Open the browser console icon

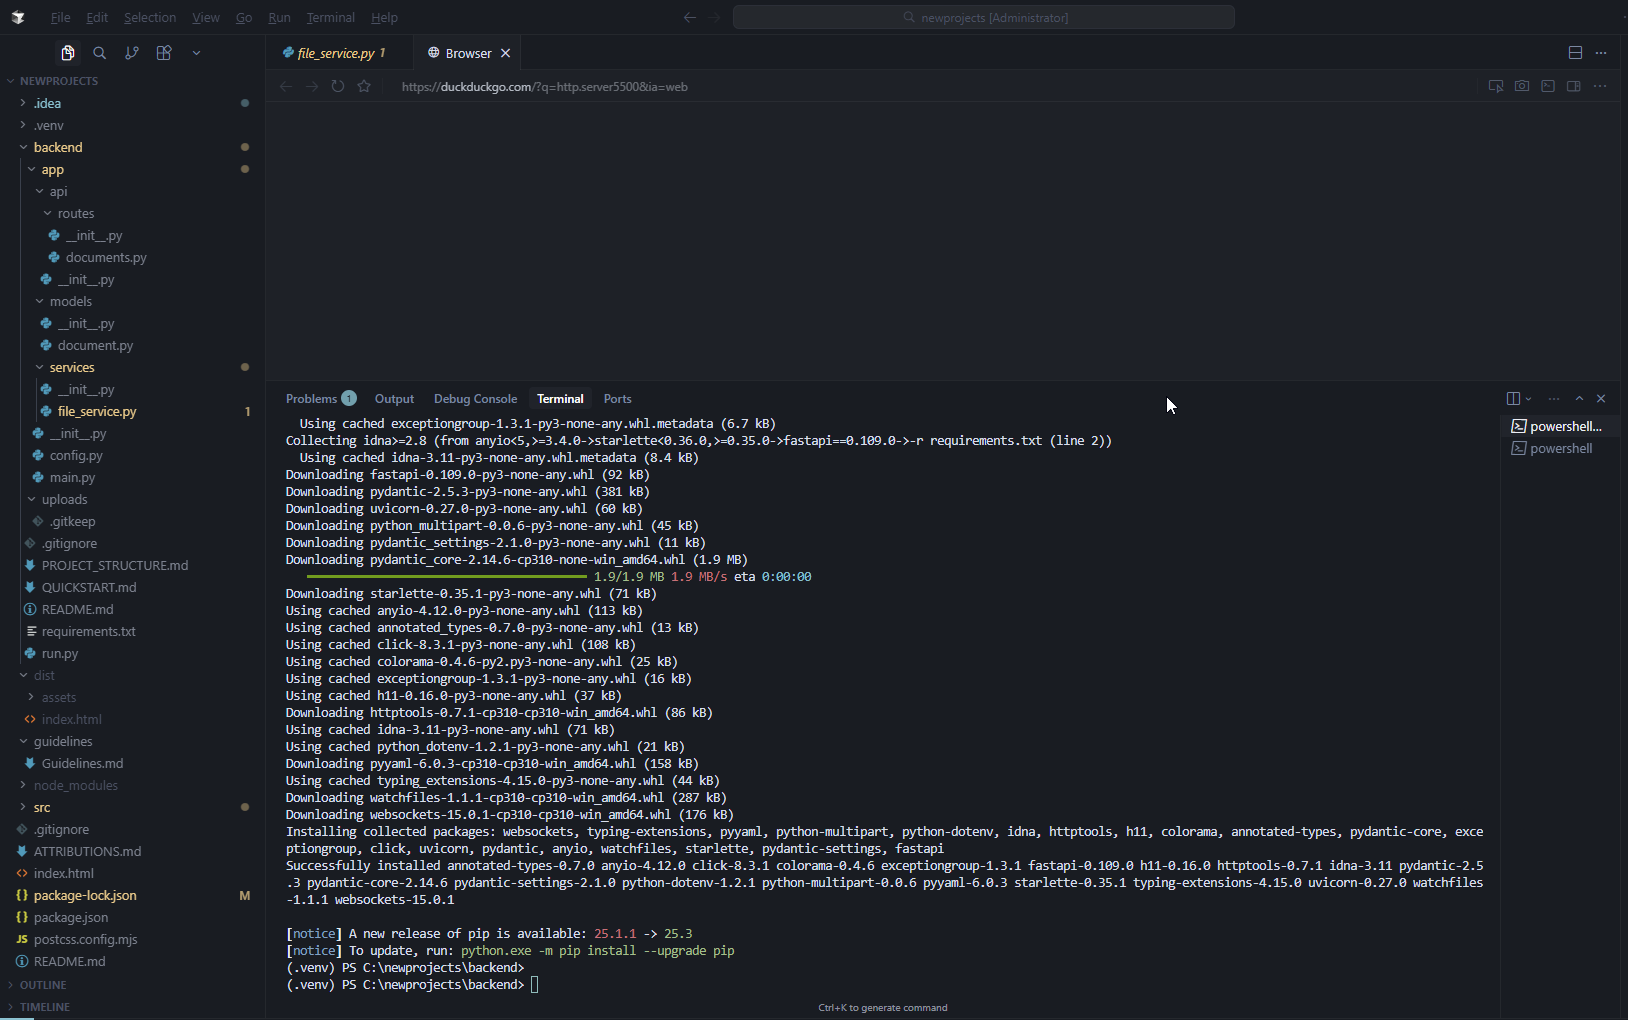tap(1548, 87)
